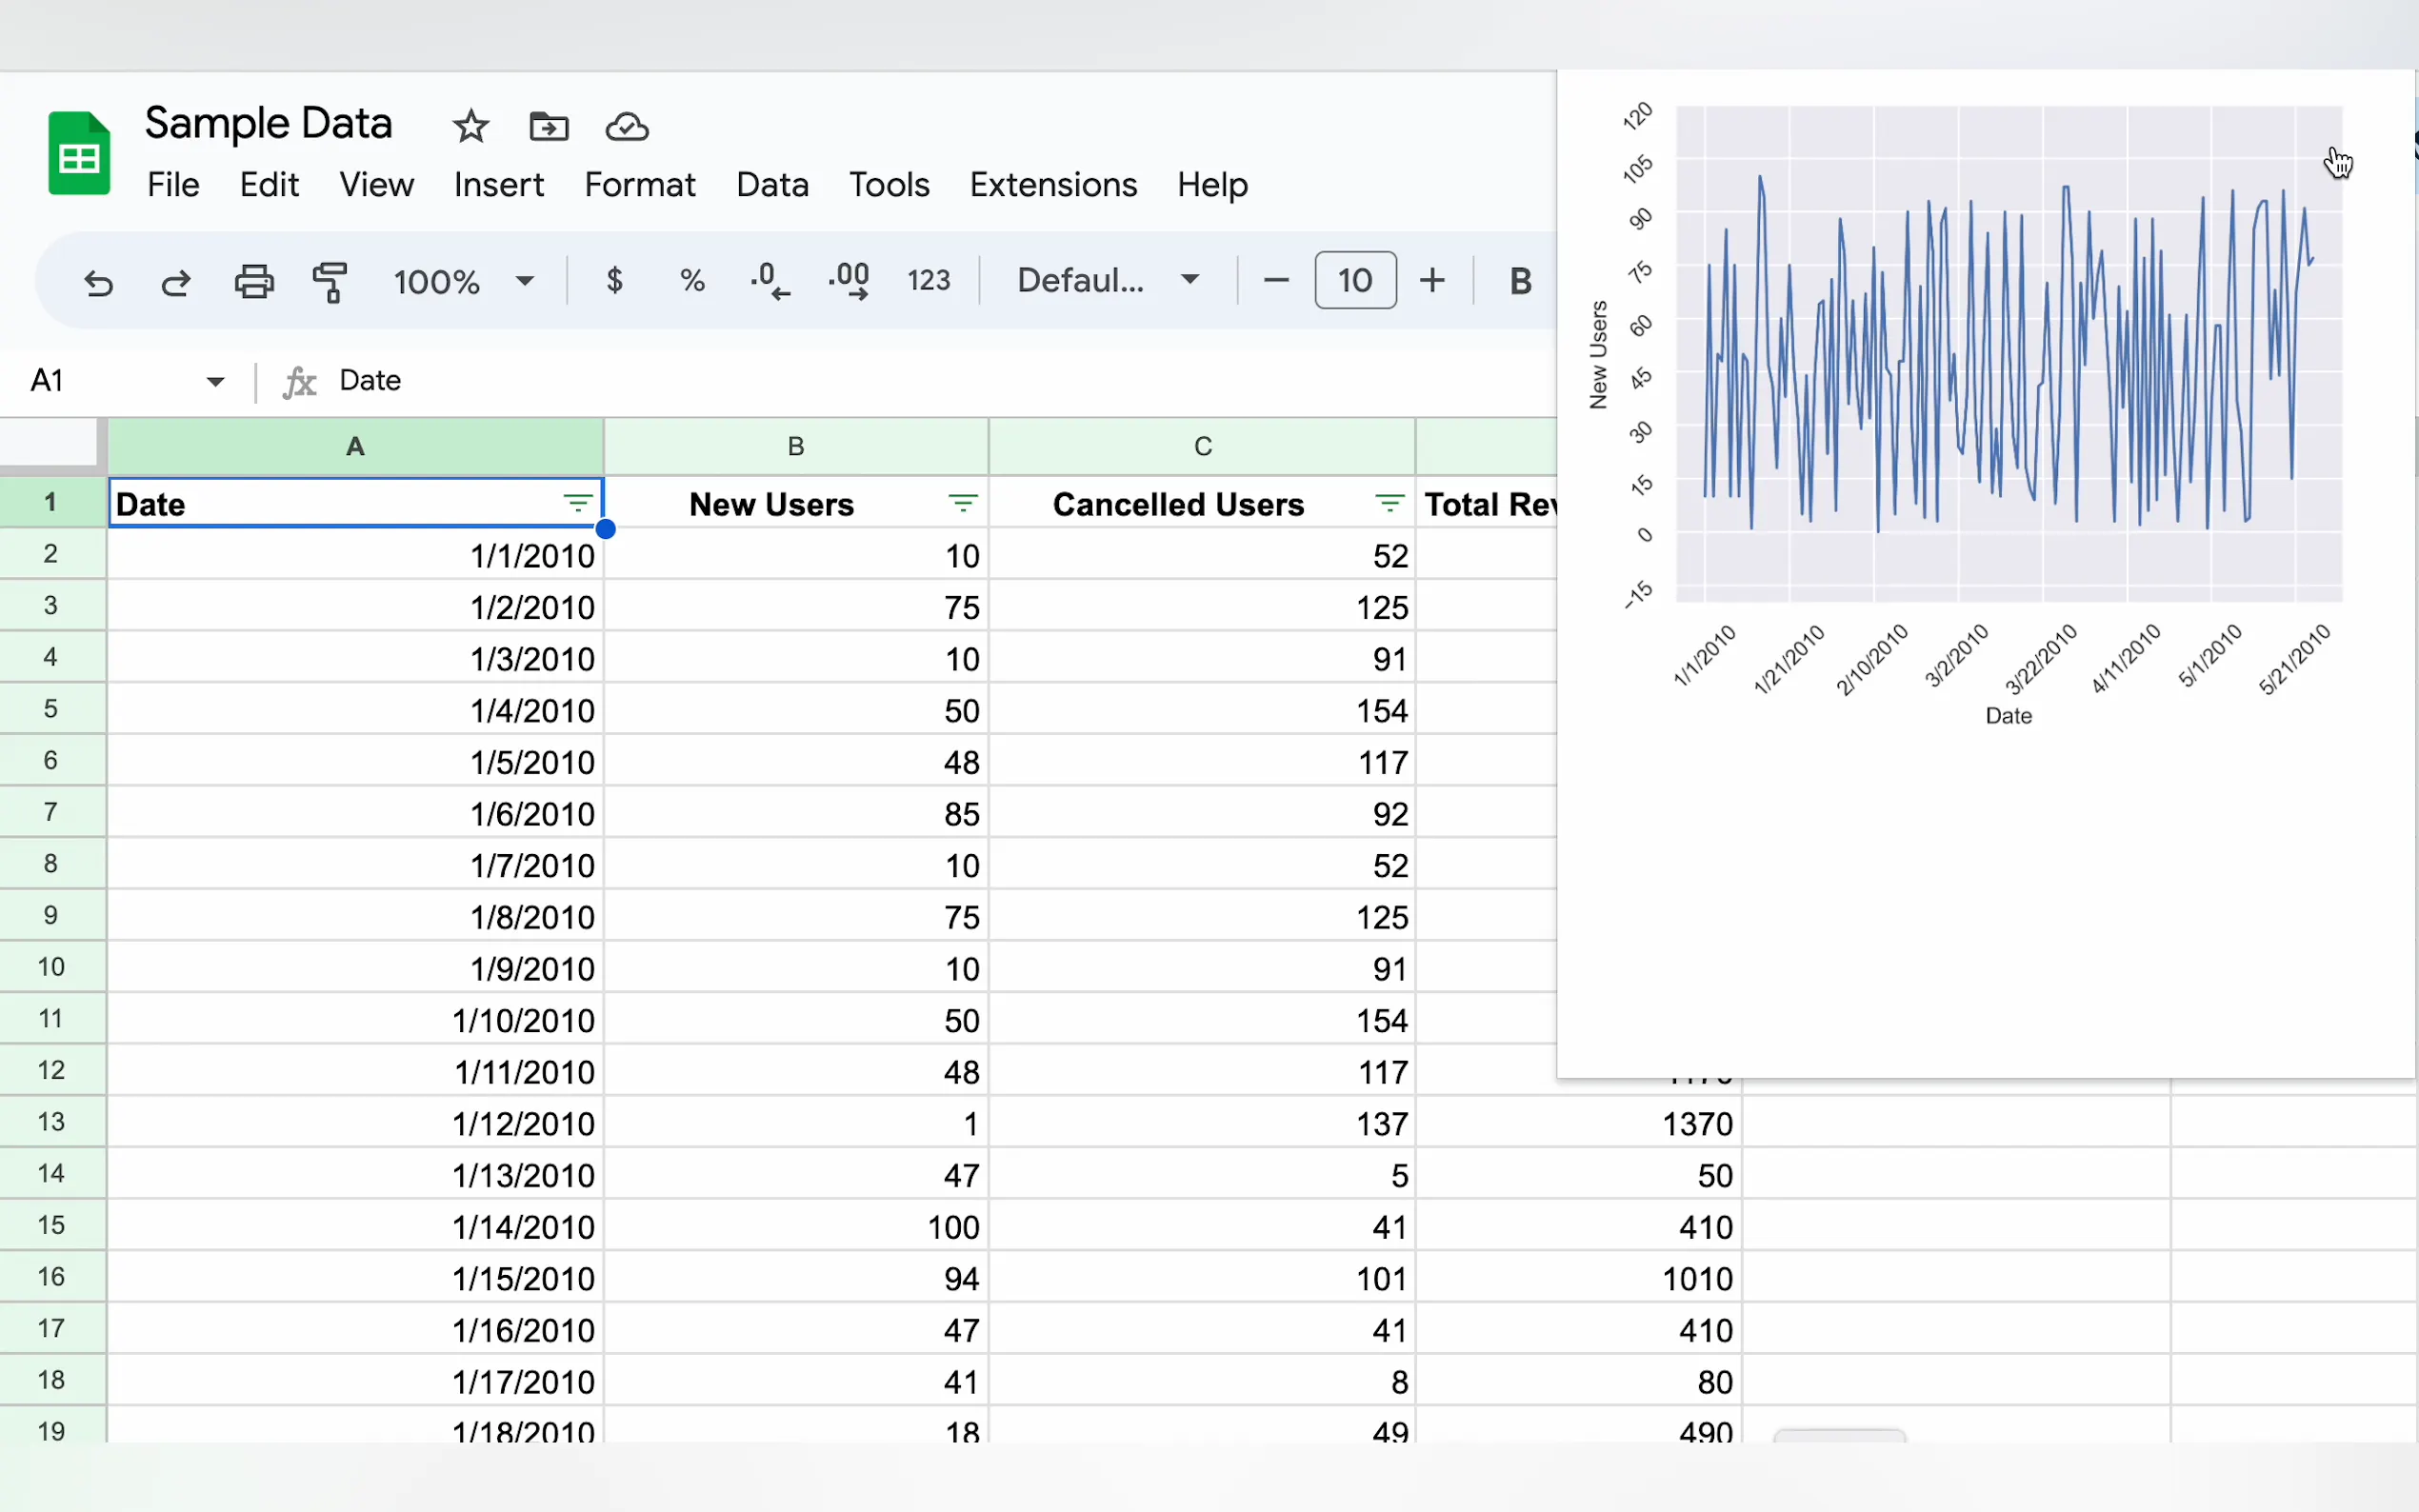
Task: Star the Sample Data document
Action: tap(470, 127)
